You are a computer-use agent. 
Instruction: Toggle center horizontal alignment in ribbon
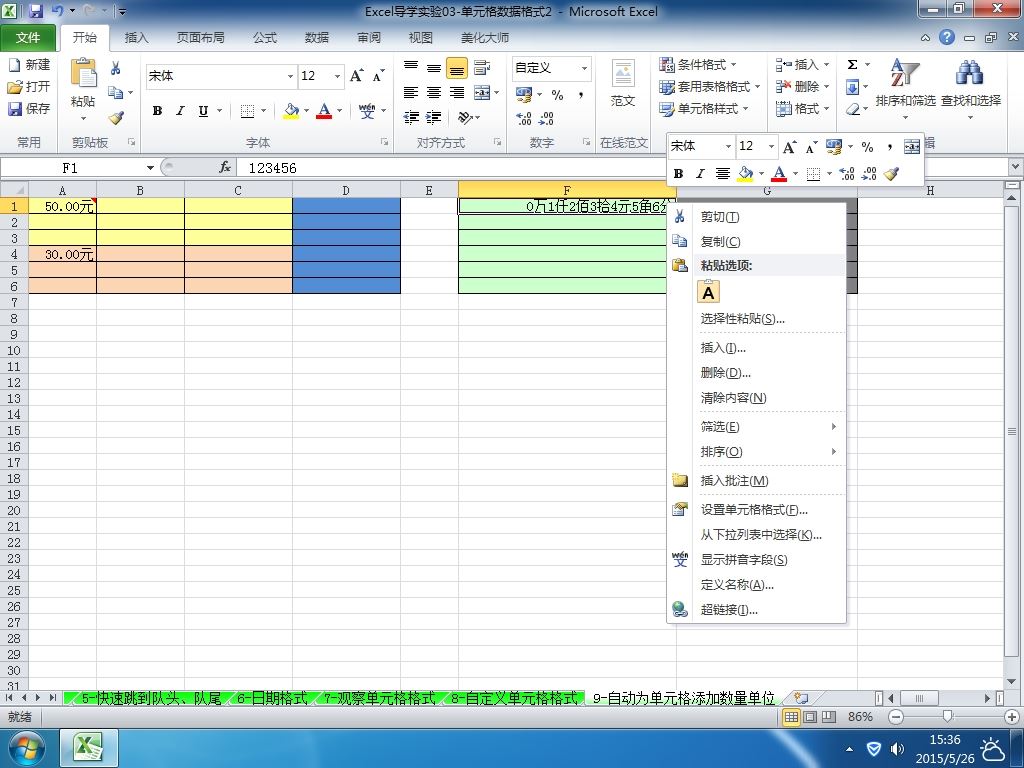point(434,93)
